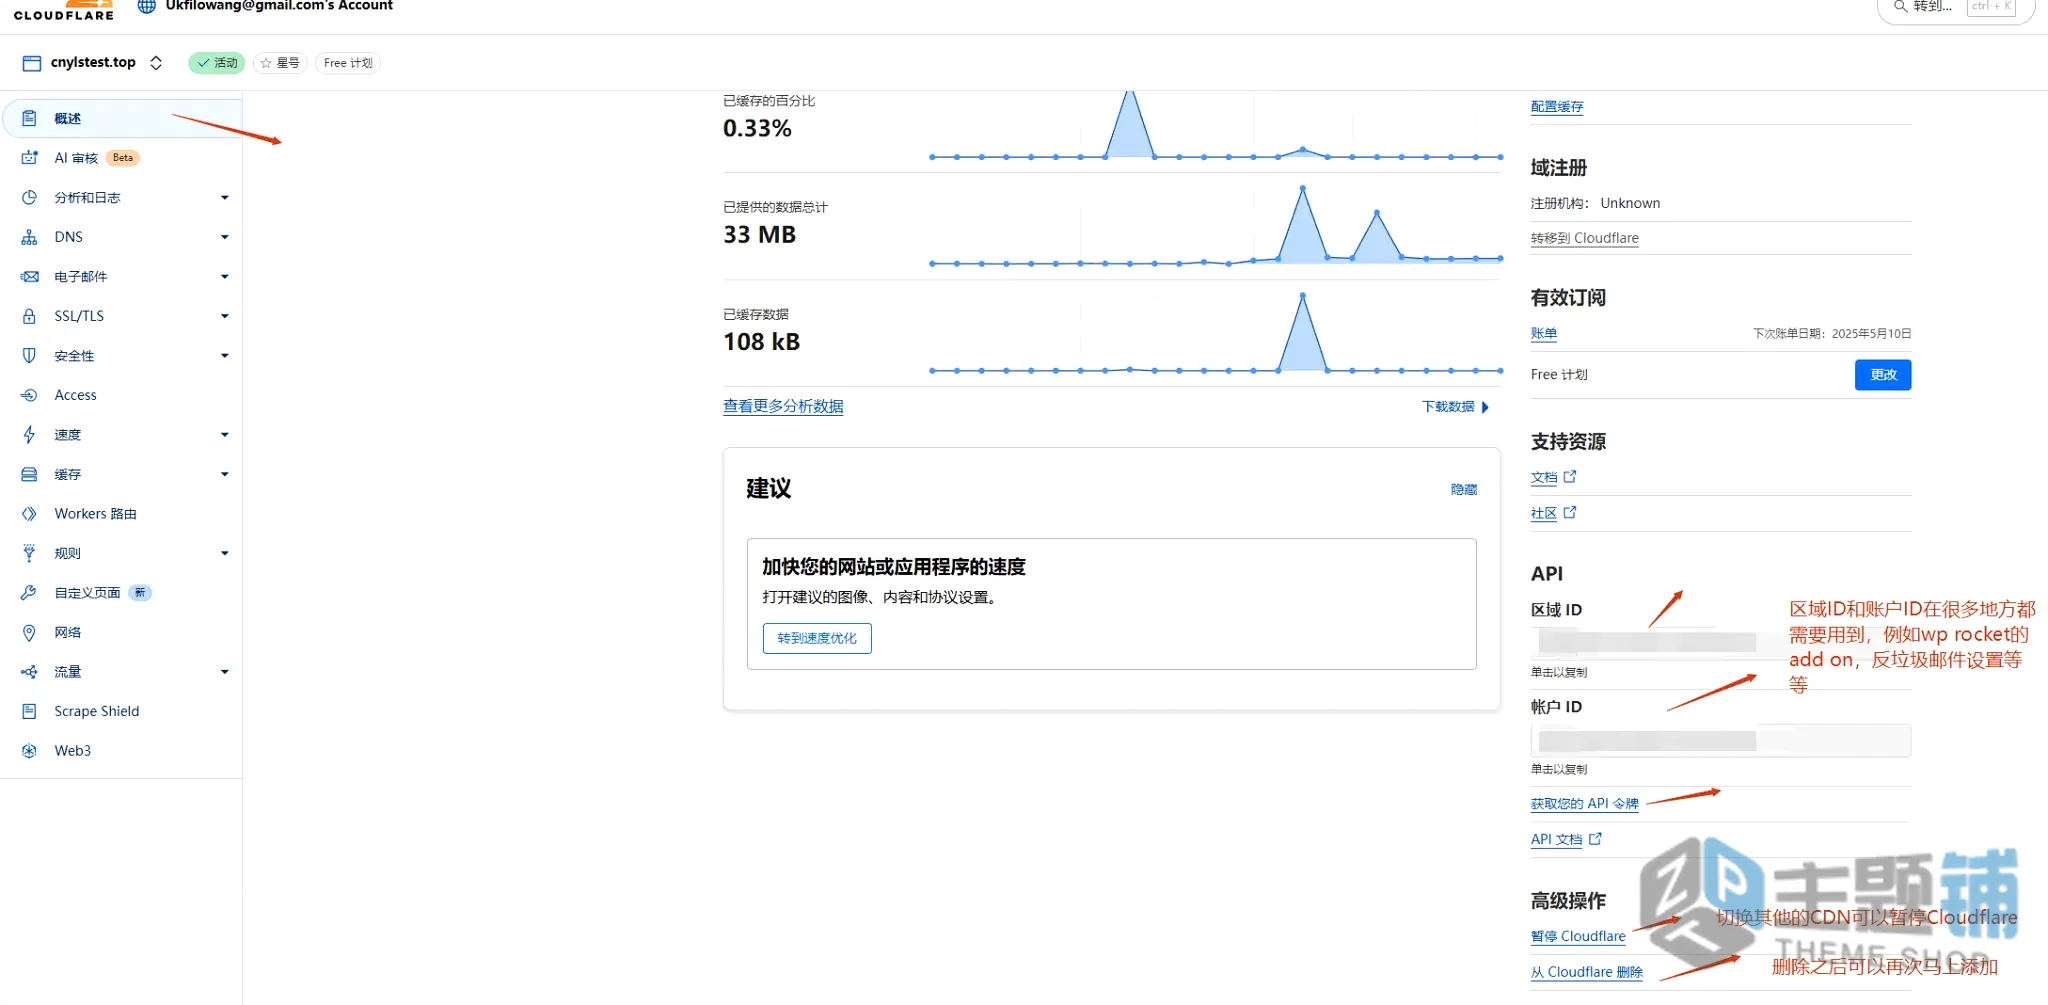Click the 速度 lightning bolt icon

point(29,435)
